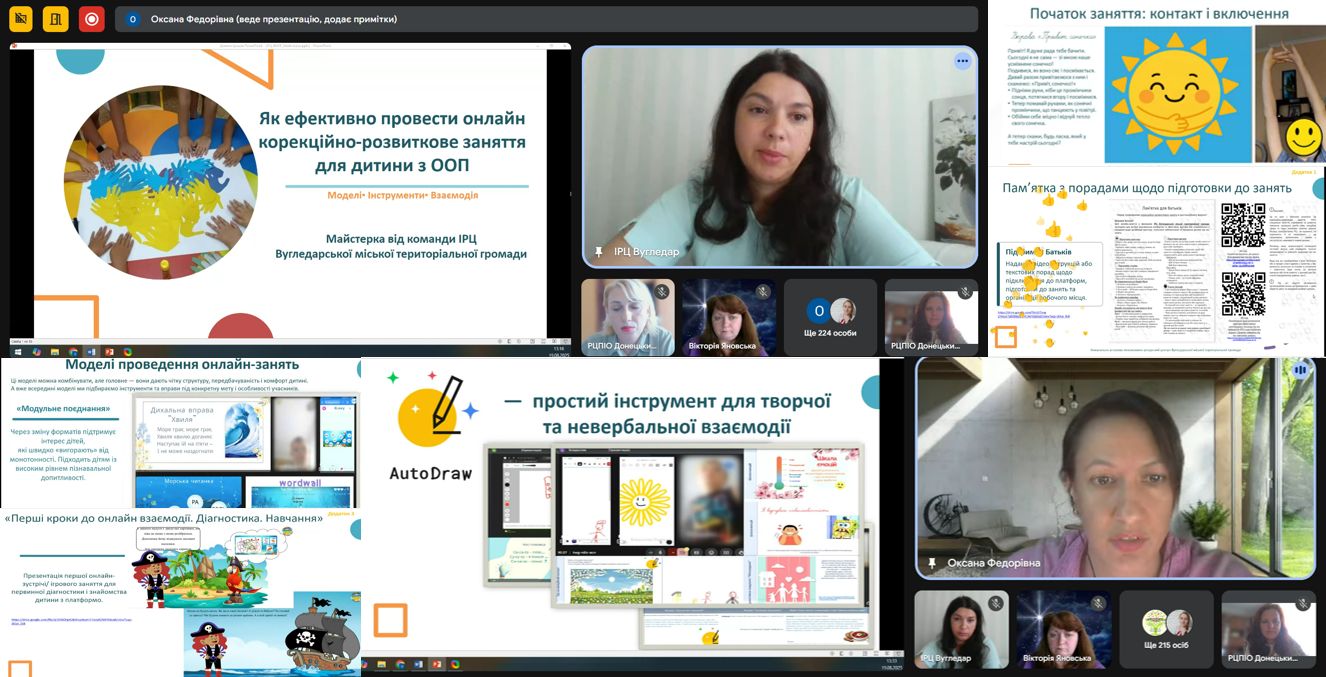Click the yellow smiley emoji reaction

[x=1302, y=137]
